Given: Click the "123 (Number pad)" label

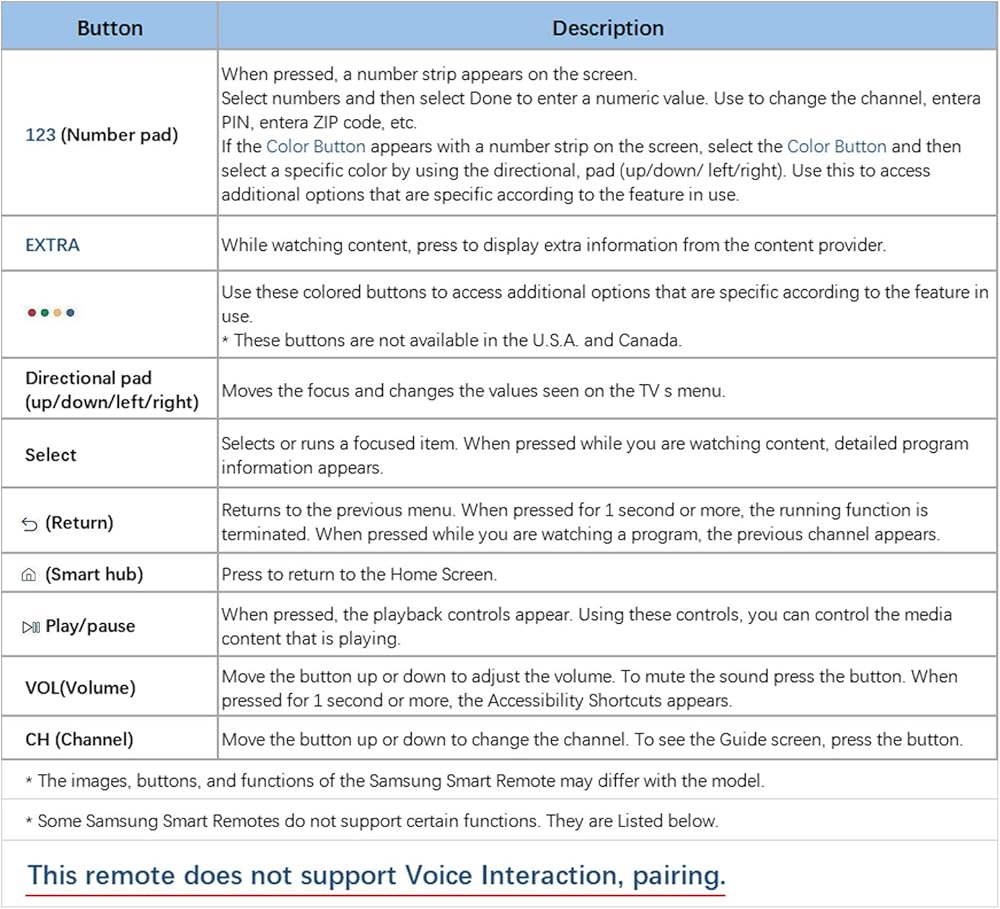Looking at the screenshot, I should tap(101, 133).
